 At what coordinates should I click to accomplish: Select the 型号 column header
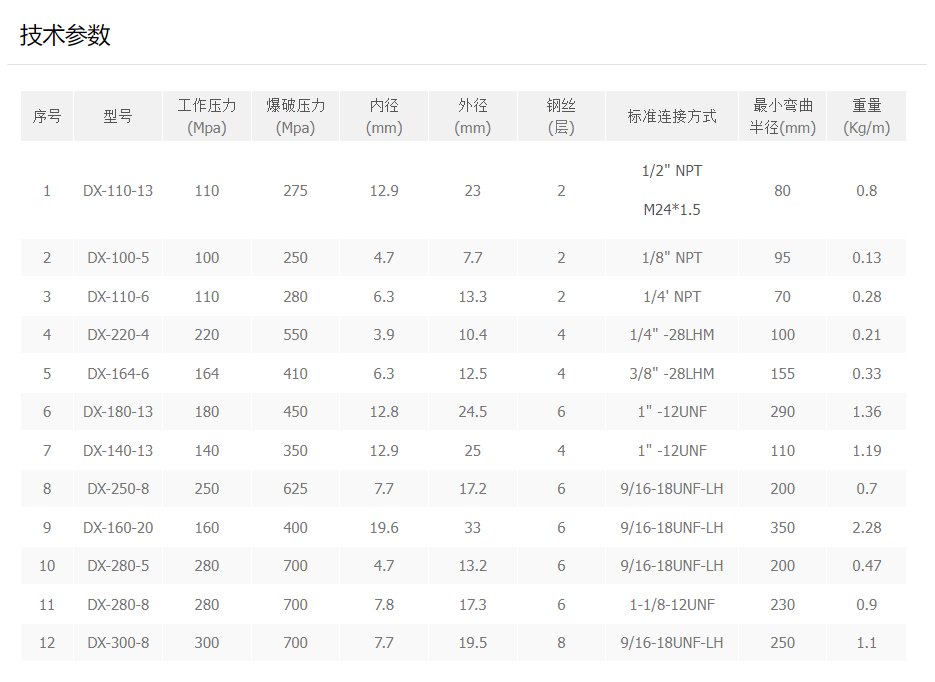tap(118, 116)
